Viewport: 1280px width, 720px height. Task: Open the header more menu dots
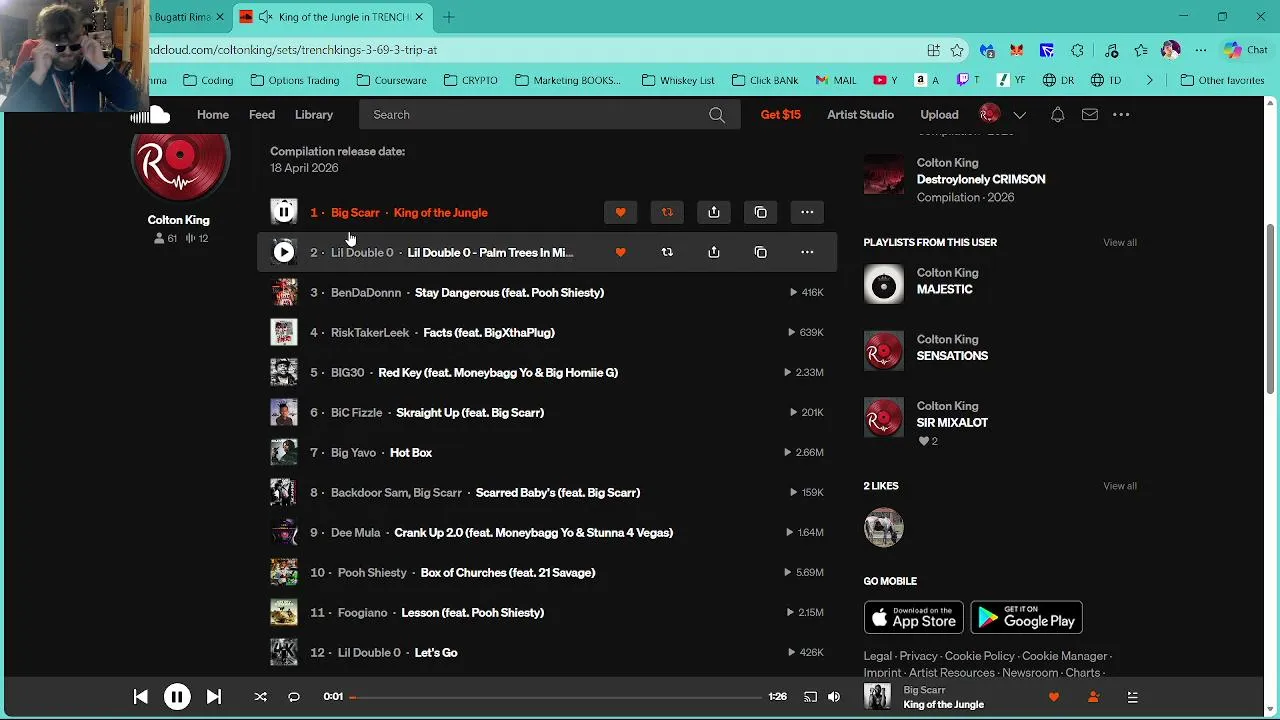coord(1121,115)
